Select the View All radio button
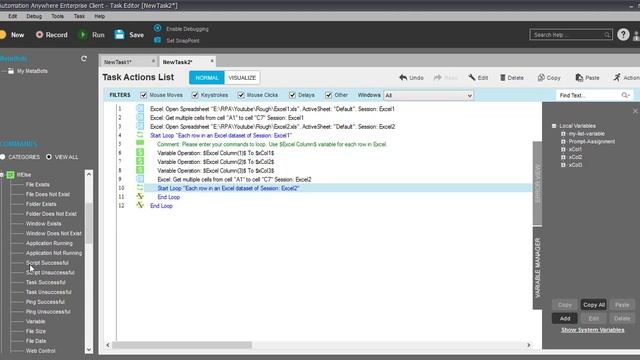 (49, 157)
